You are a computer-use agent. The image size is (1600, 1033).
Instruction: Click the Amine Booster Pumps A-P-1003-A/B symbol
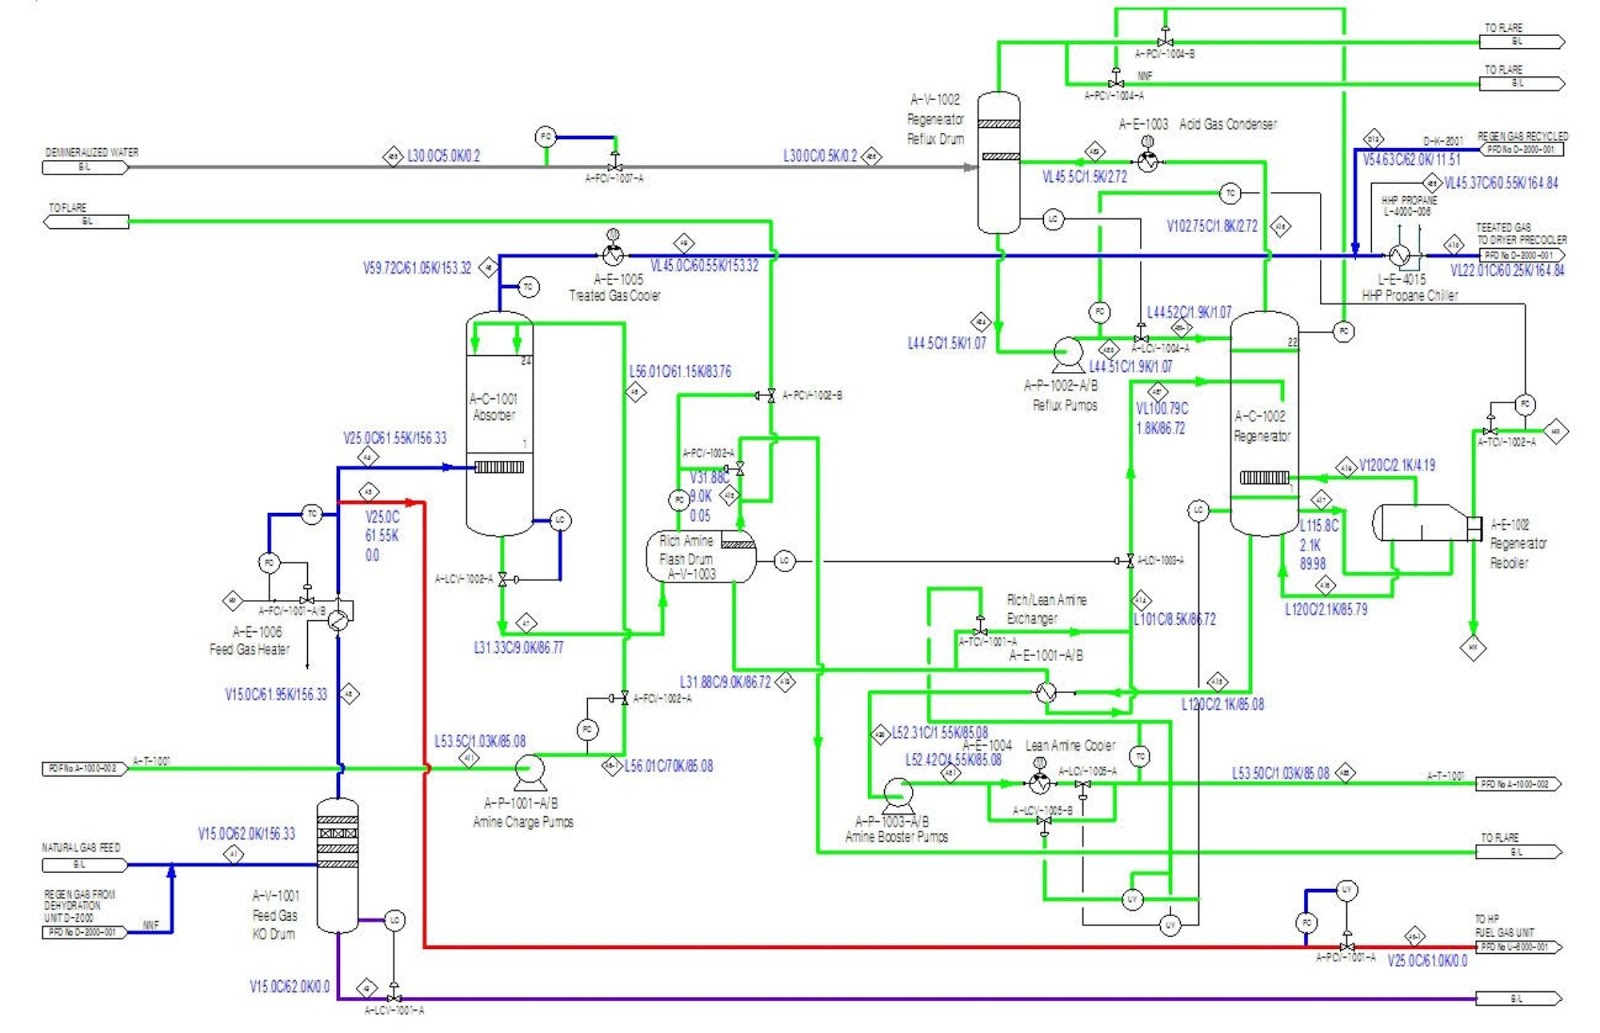[x=897, y=796]
